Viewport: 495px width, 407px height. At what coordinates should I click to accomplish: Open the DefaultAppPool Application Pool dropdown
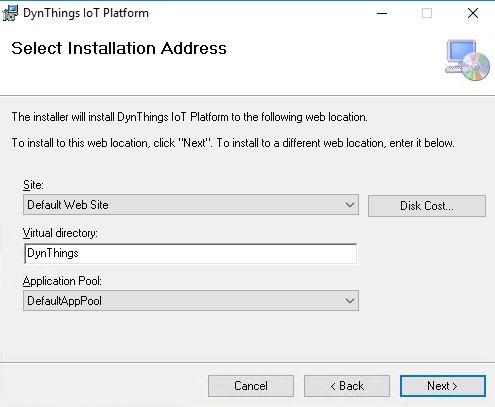(x=191, y=301)
